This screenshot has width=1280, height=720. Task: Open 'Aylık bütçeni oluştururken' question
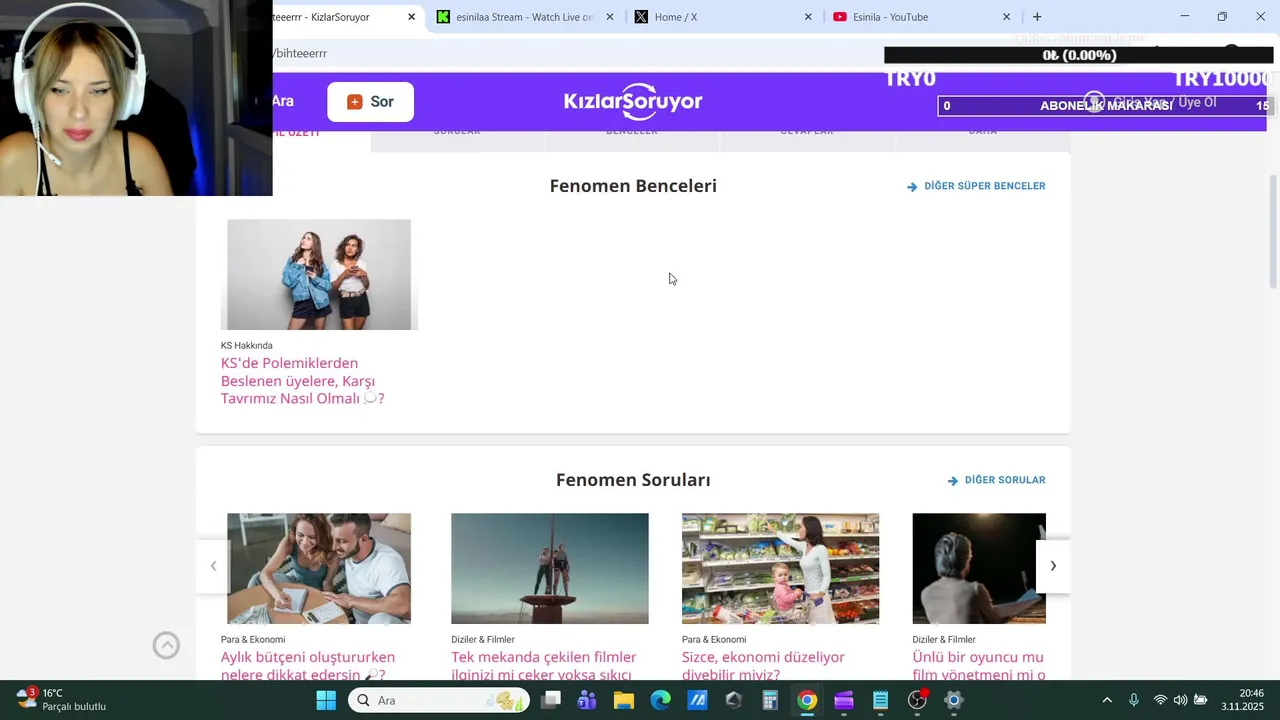(x=308, y=665)
